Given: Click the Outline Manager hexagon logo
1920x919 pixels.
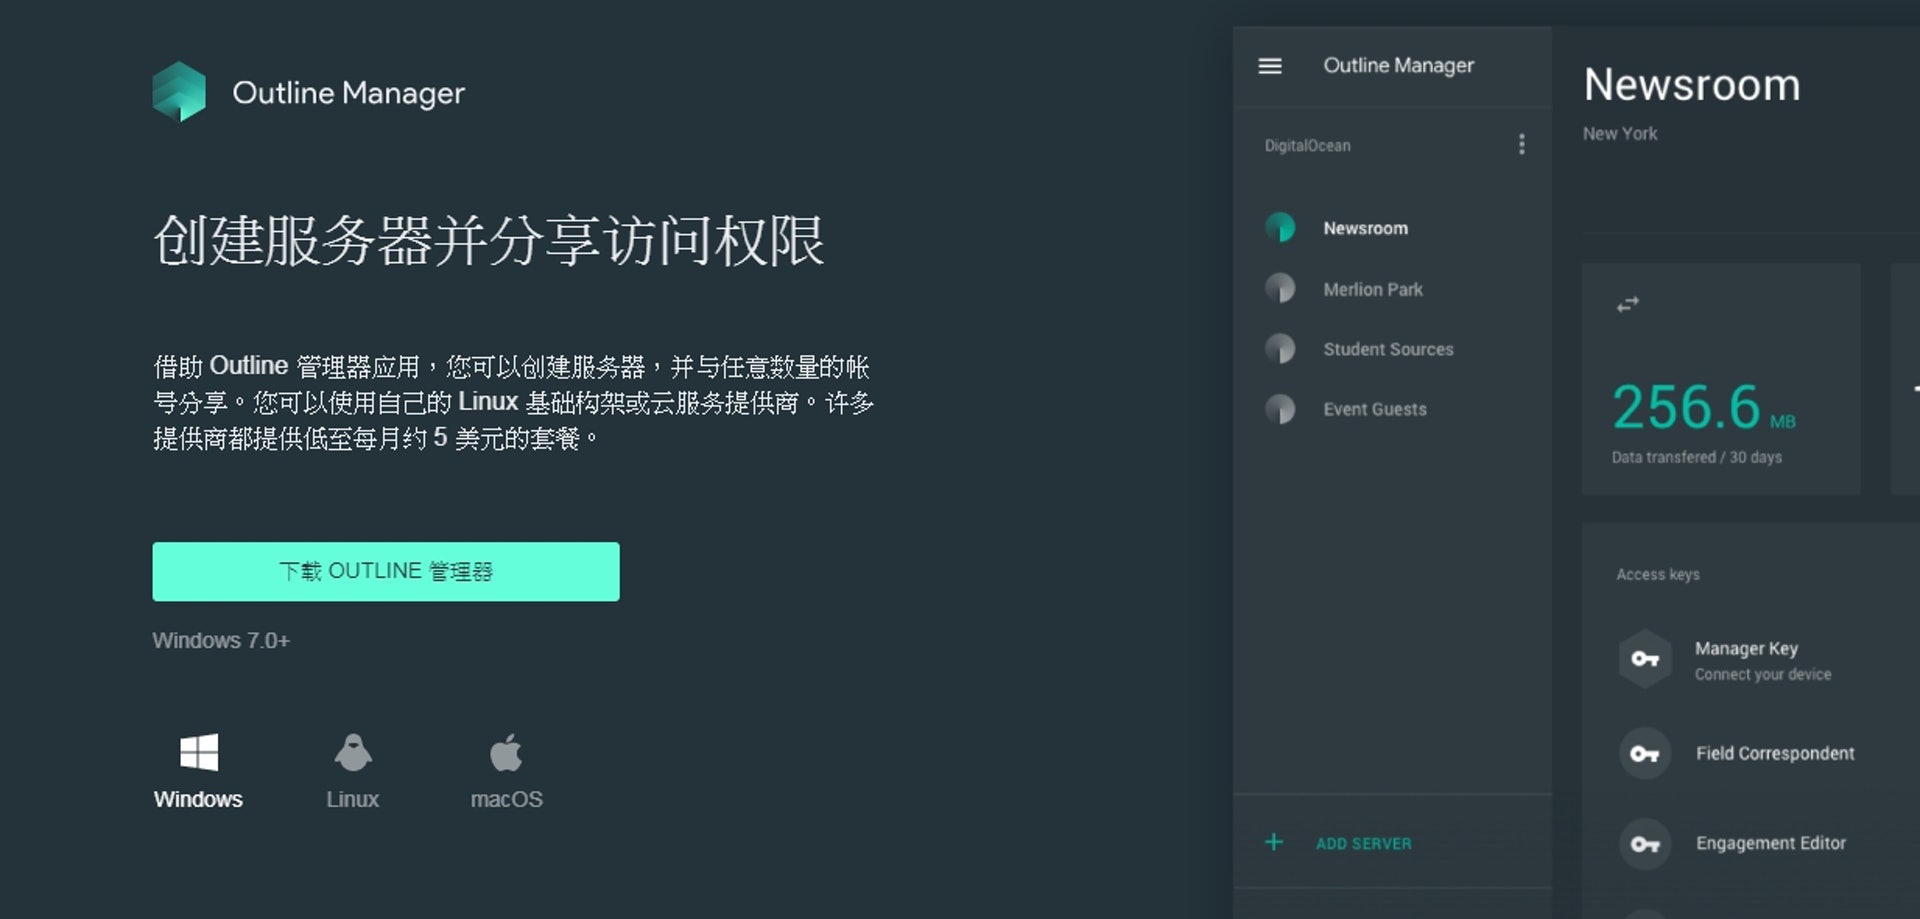Looking at the screenshot, I should 179,92.
